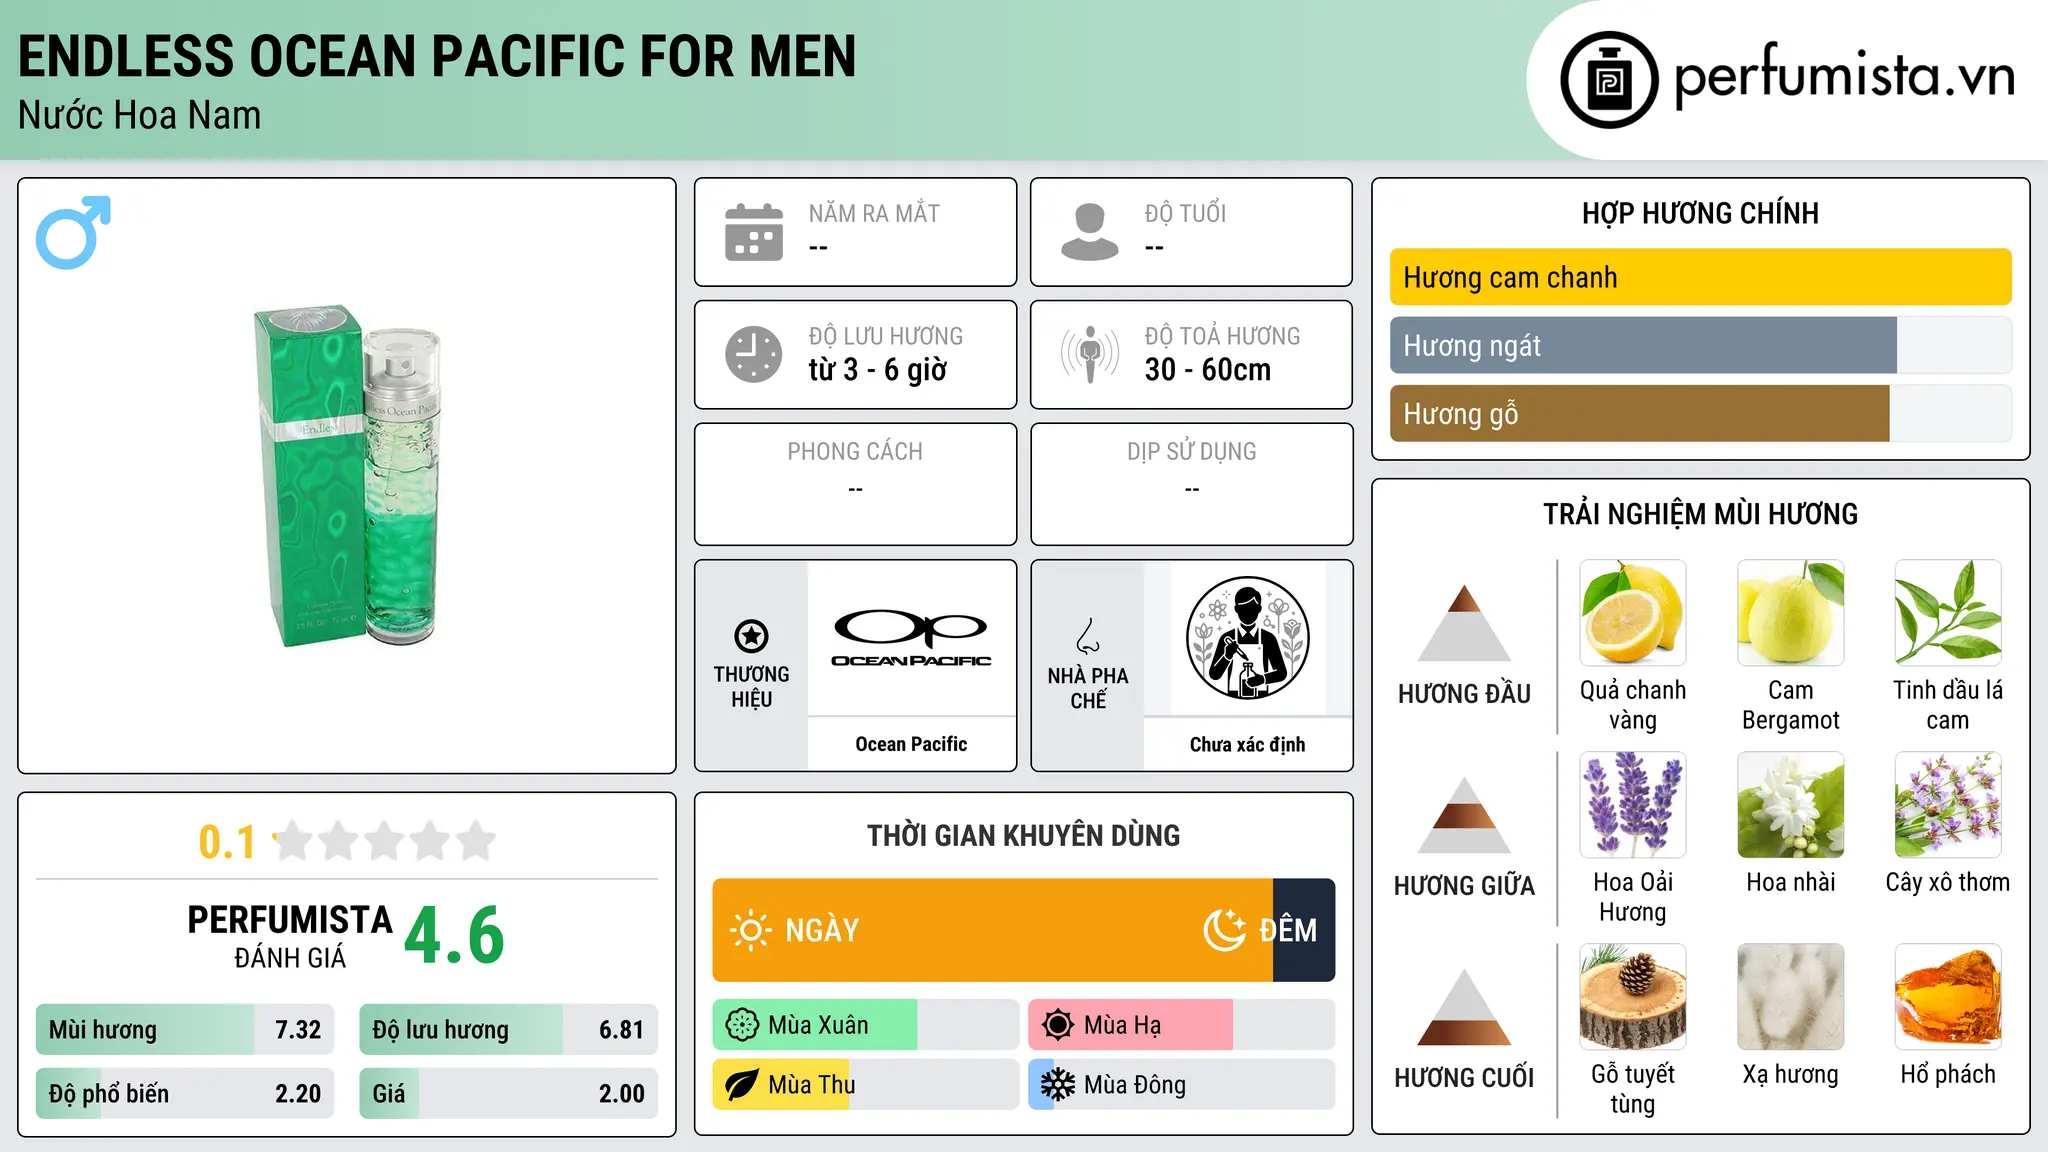Click the Perfumista rating score 4.6
The height and width of the screenshot is (1152, 2048).
[454, 935]
